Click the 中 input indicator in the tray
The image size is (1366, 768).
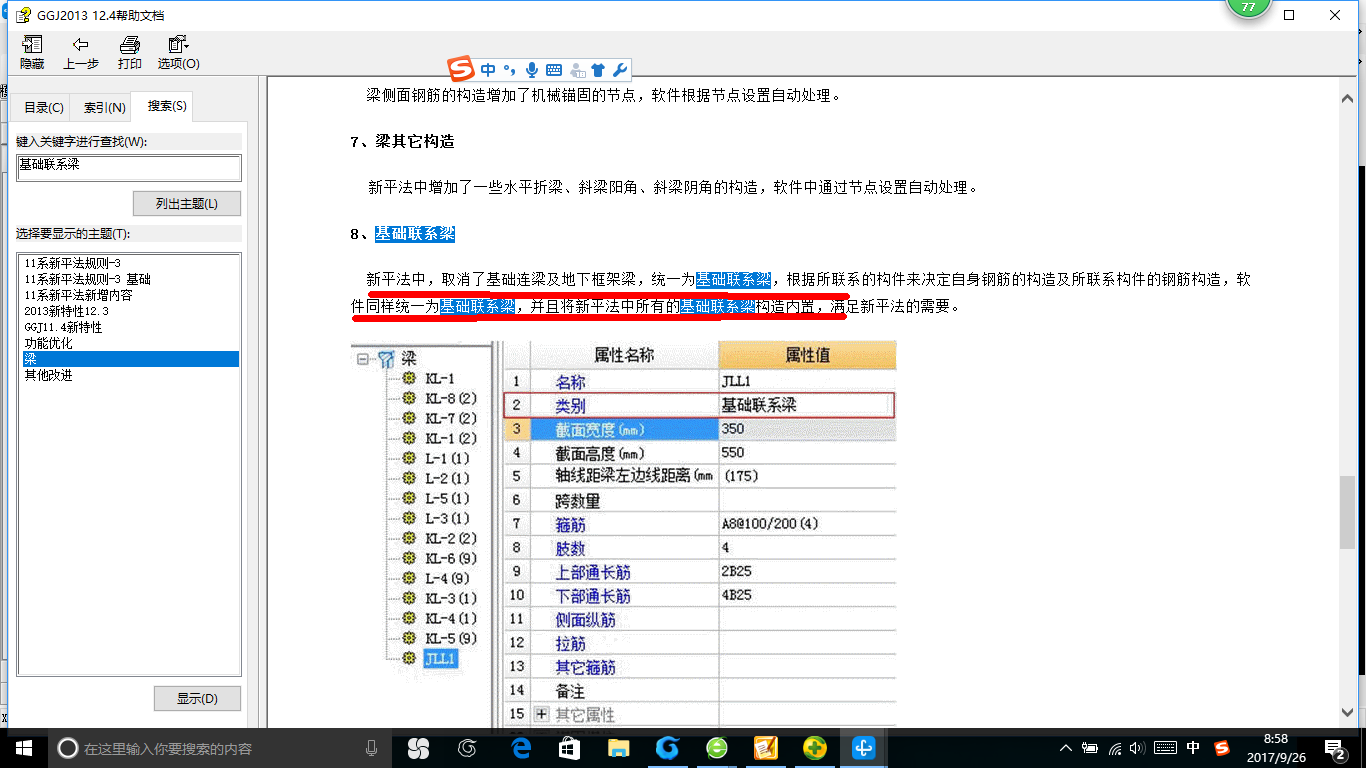tap(1194, 747)
